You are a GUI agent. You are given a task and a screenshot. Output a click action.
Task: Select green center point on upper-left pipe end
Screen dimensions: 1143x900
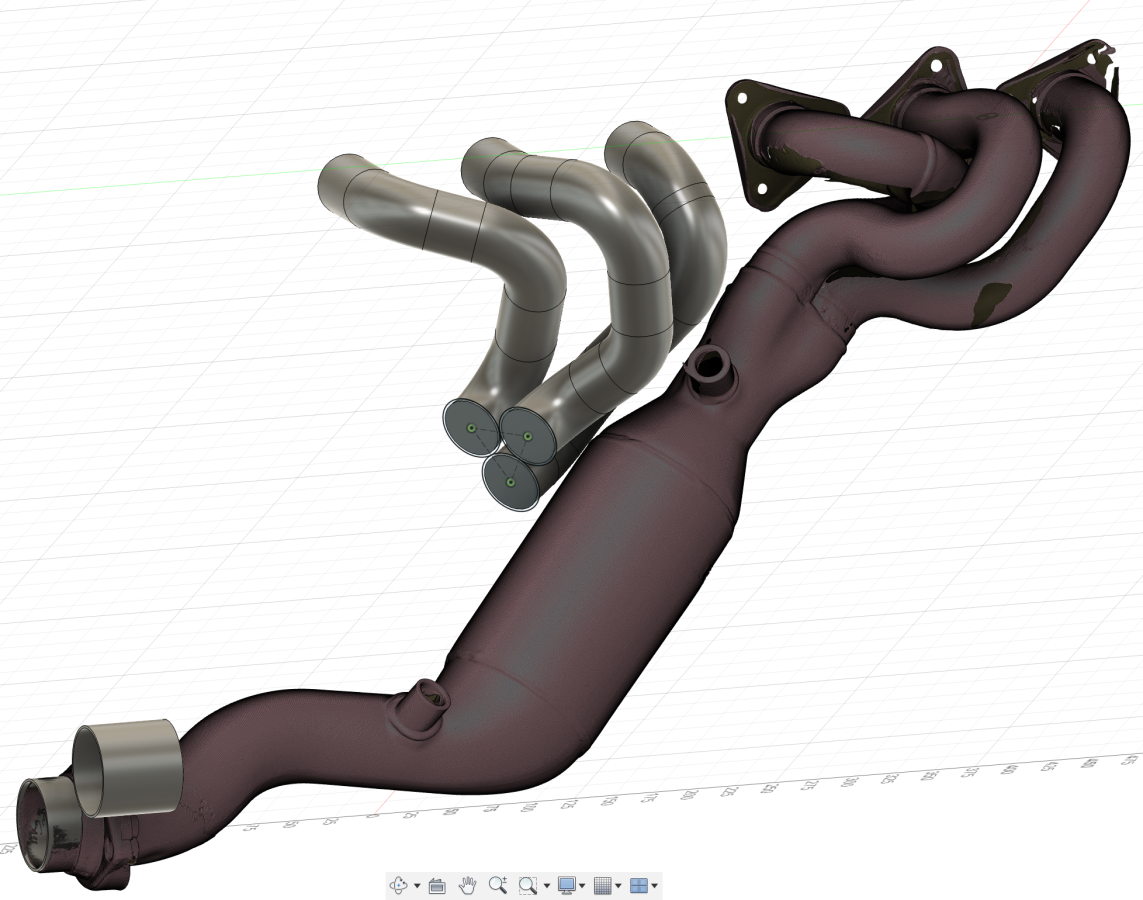[x=471, y=428]
